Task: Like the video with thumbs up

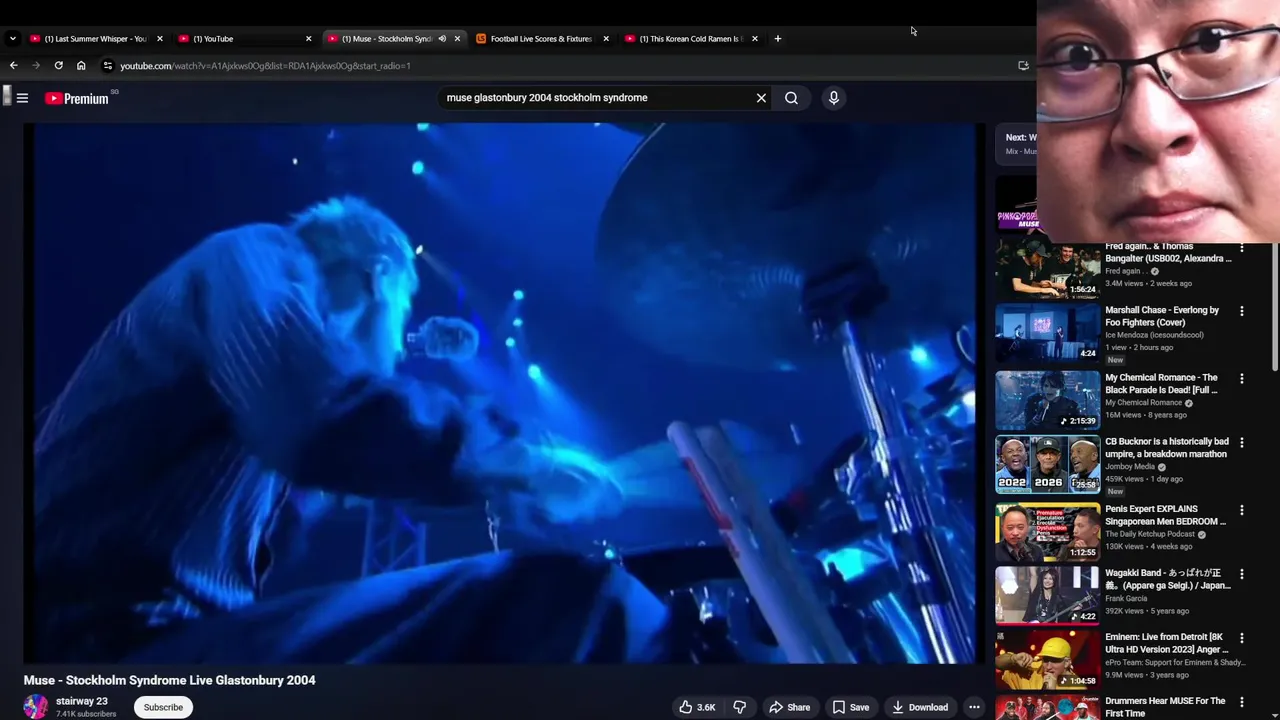Action: tap(697, 707)
